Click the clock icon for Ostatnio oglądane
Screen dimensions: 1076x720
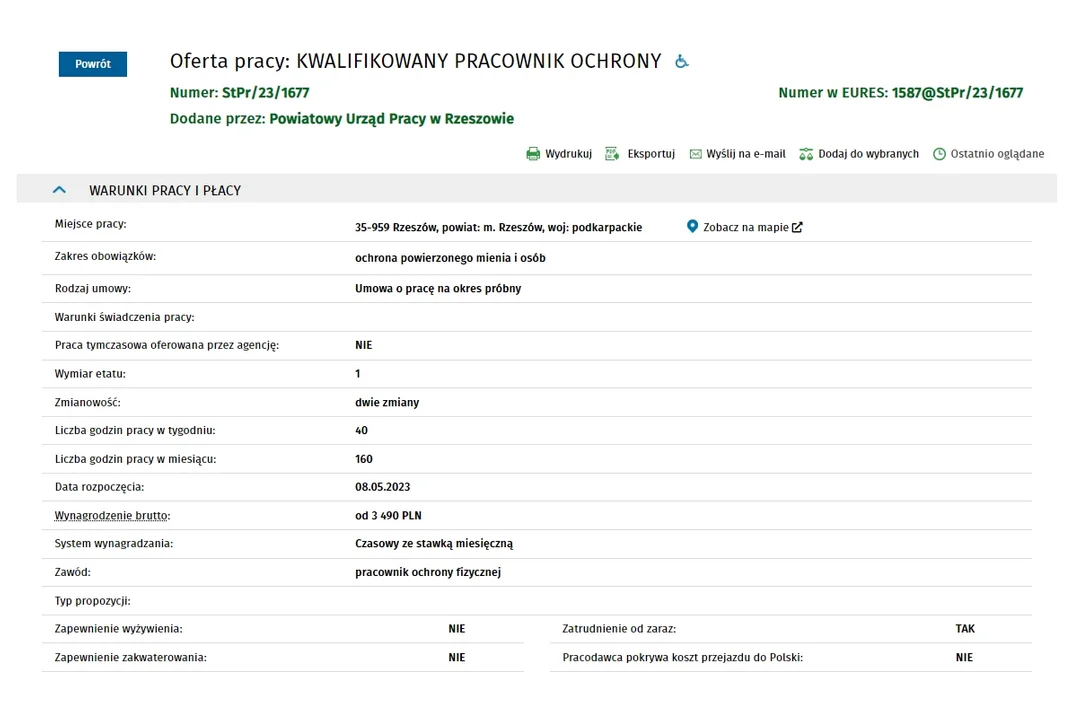(939, 154)
